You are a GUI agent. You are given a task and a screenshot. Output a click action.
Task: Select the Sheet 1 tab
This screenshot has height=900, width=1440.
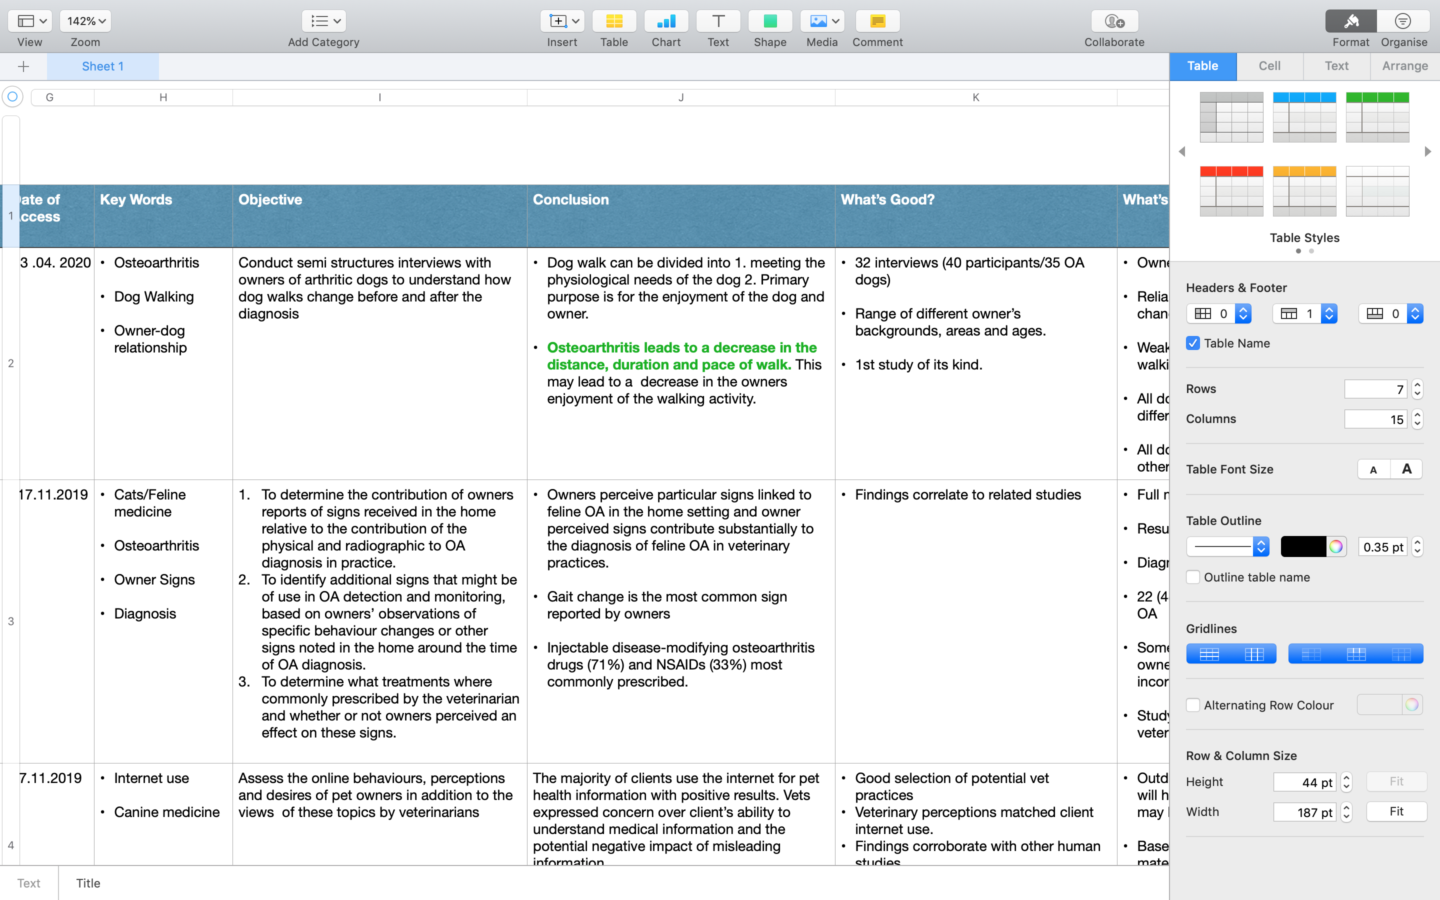[103, 66]
